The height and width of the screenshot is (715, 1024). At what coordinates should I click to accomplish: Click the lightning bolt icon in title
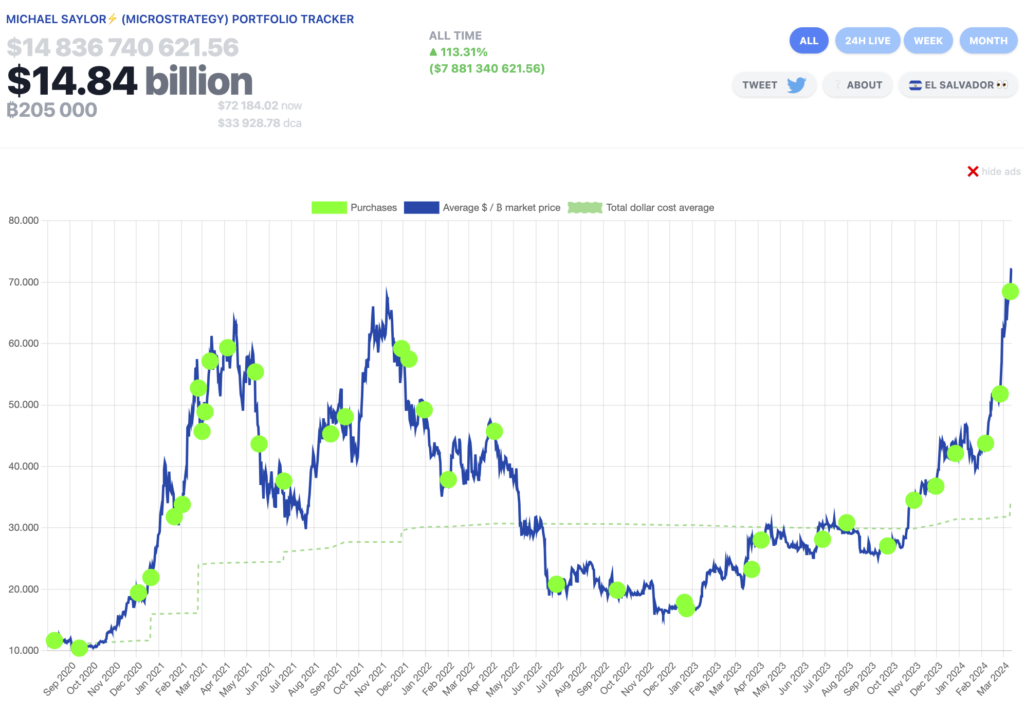coord(113,19)
